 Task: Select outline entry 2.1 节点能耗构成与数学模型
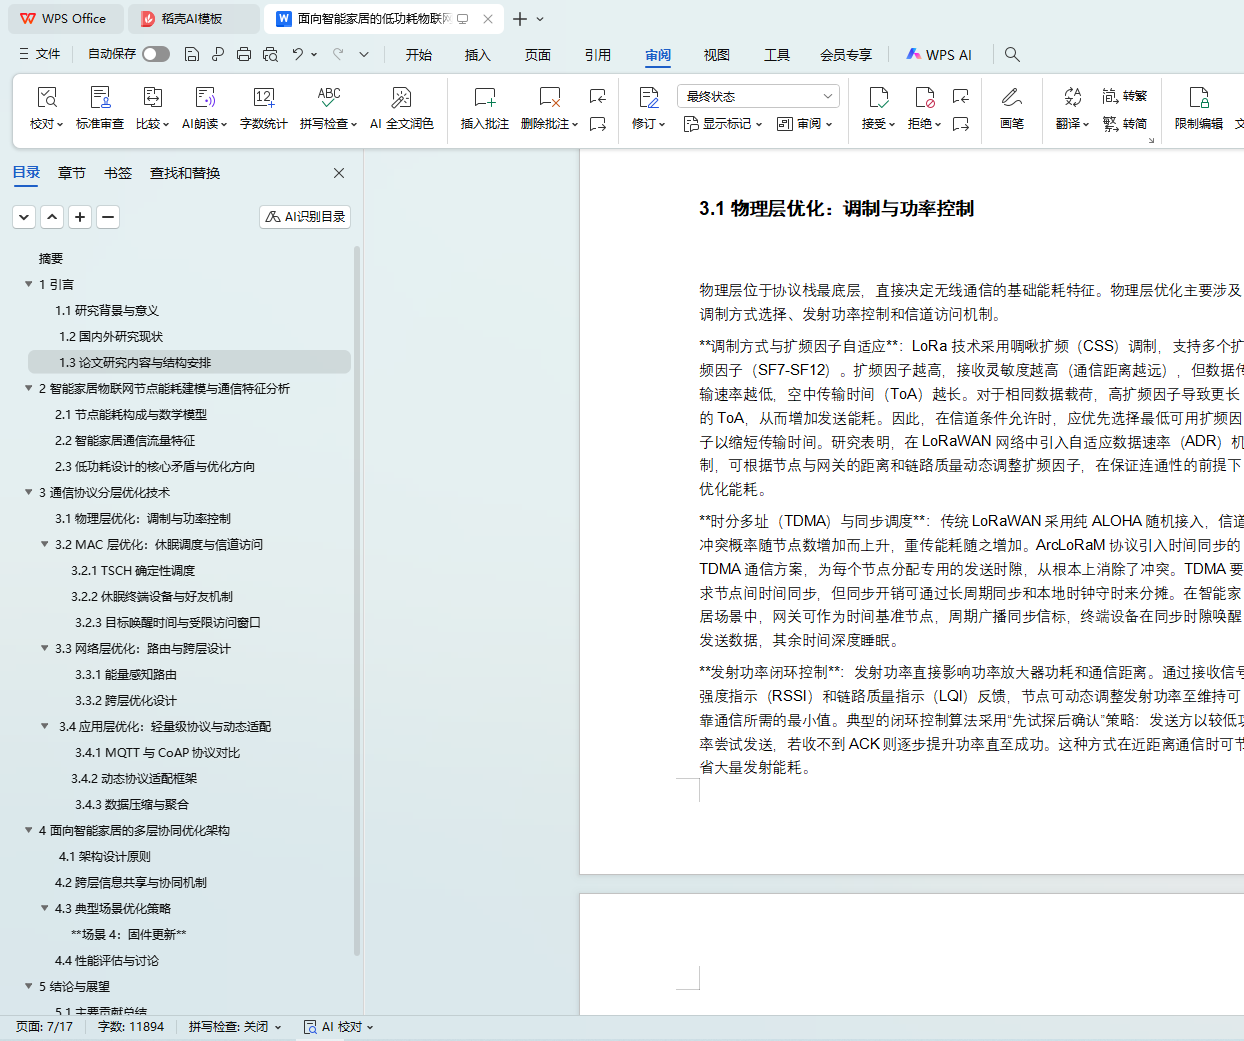pyautogui.click(x=131, y=415)
